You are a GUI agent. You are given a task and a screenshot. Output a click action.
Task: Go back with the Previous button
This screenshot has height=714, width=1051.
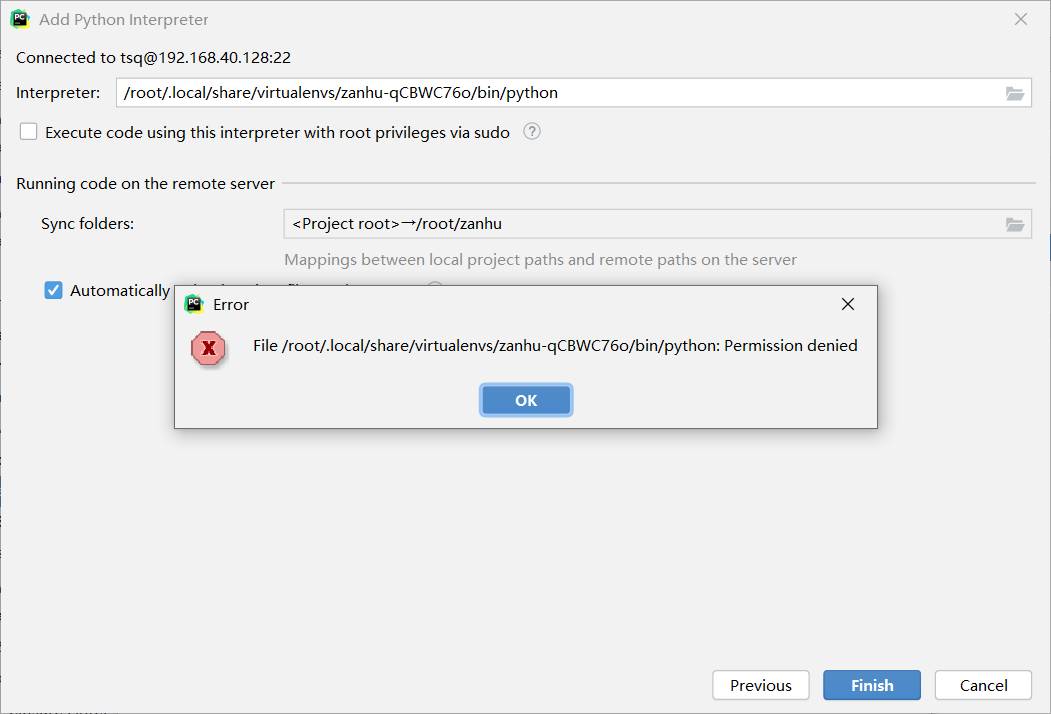point(760,685)
